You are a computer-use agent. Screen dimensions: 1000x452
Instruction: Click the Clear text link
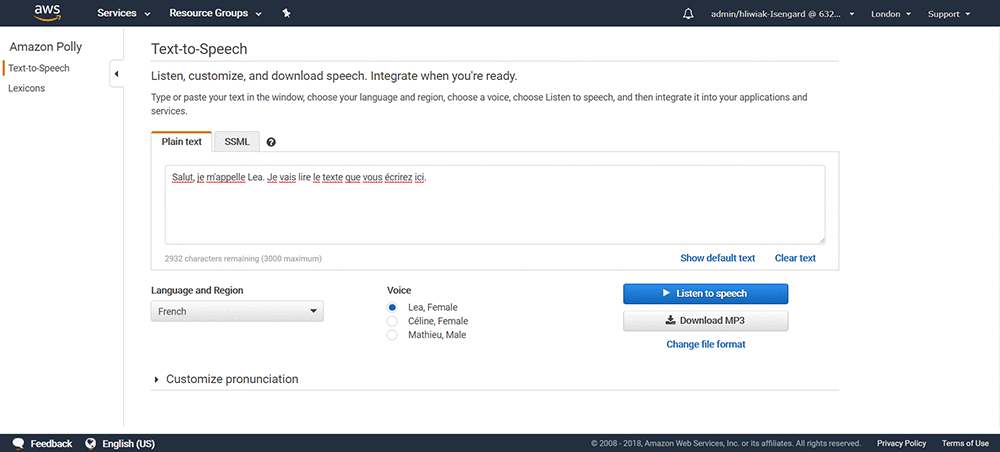(795, 258)
